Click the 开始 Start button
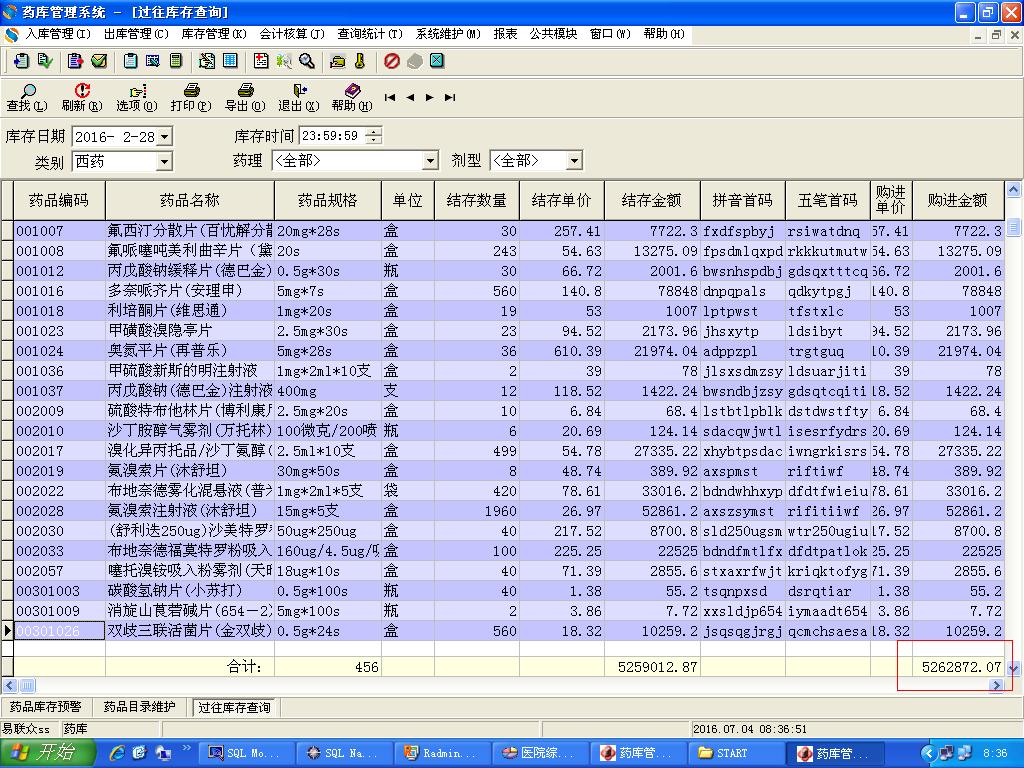 (47, 752)
